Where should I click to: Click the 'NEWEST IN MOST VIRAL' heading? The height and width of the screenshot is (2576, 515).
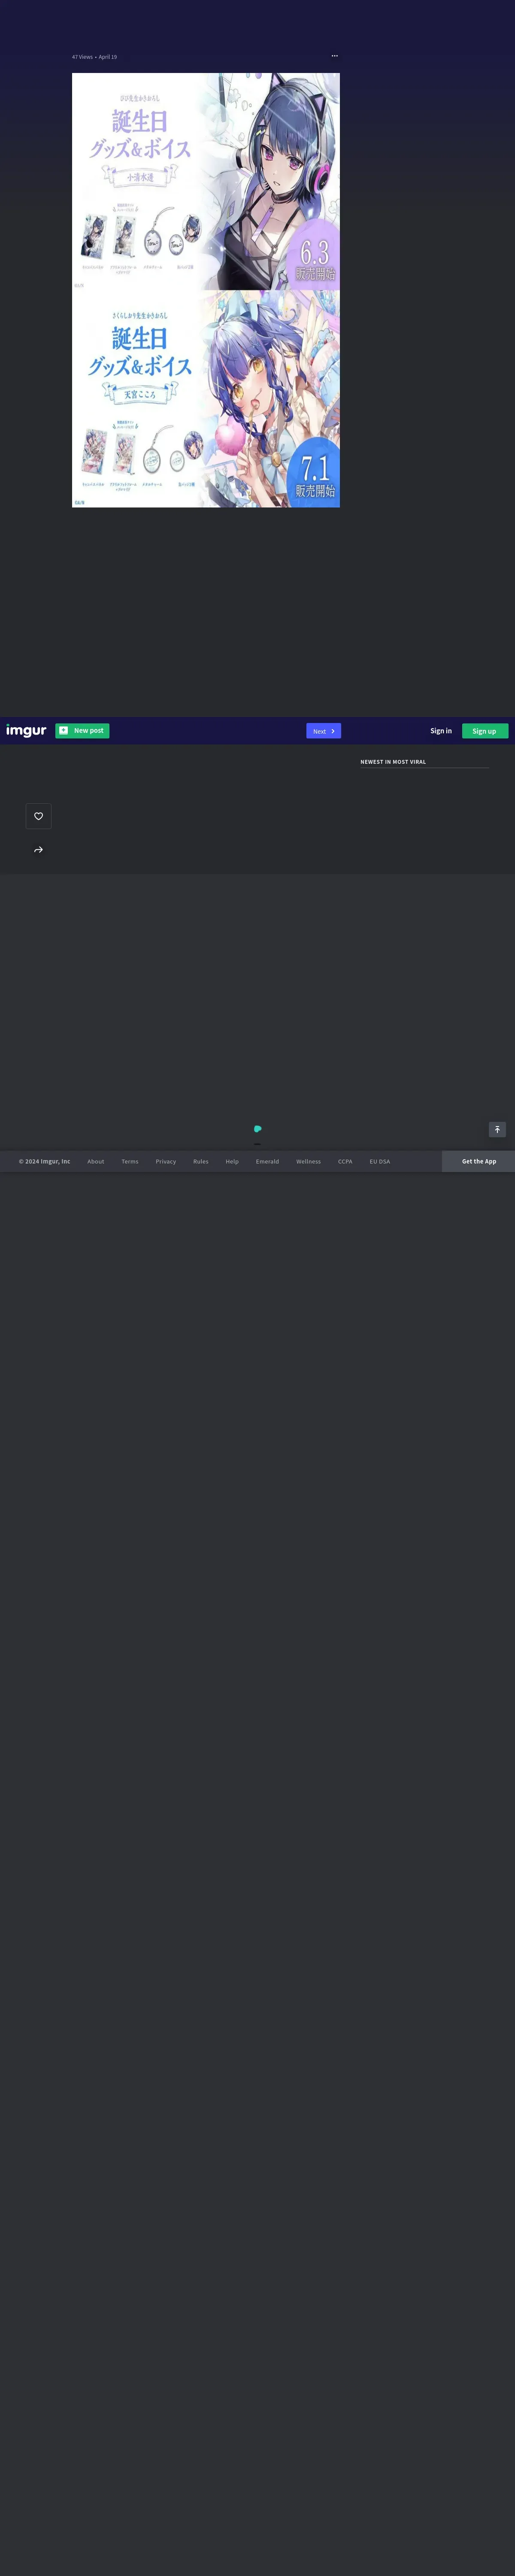[x=393, y=762]
